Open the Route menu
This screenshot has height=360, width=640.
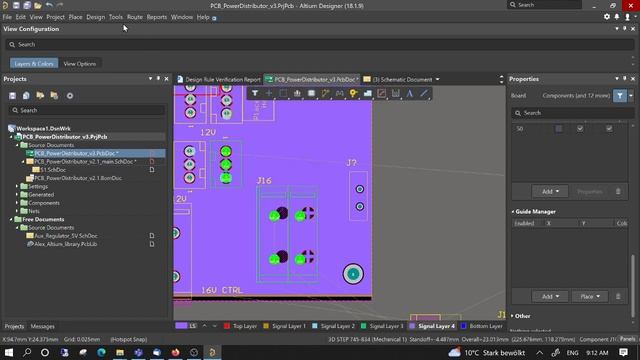pos(135,17)
